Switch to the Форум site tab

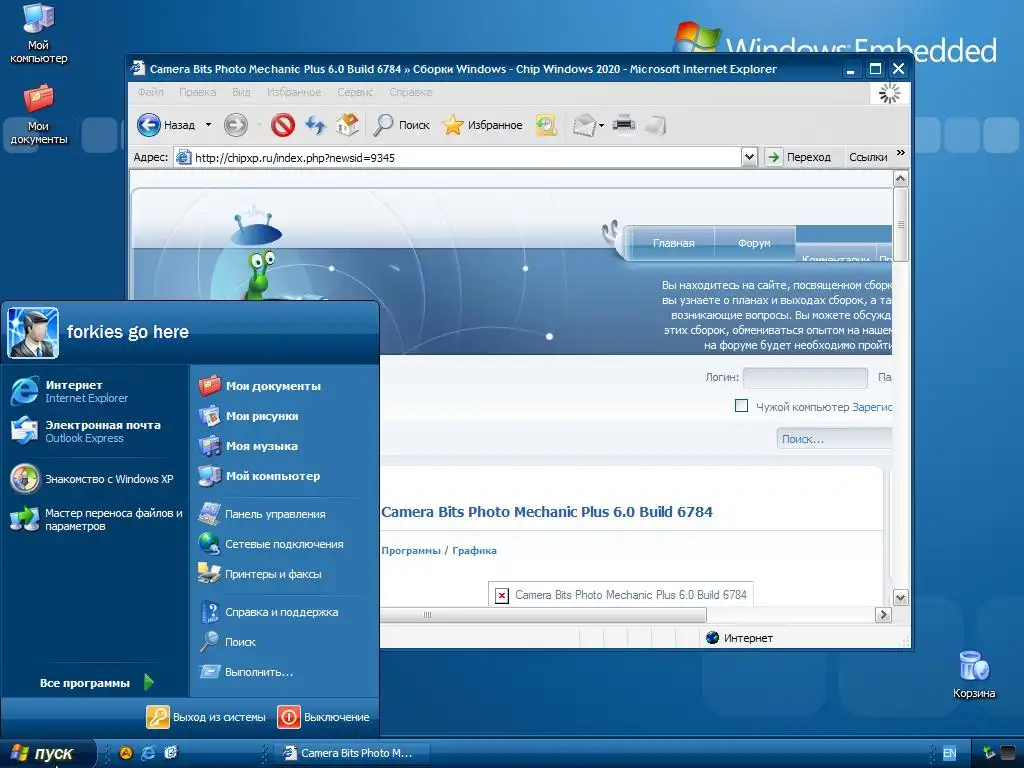coord(754,243)
